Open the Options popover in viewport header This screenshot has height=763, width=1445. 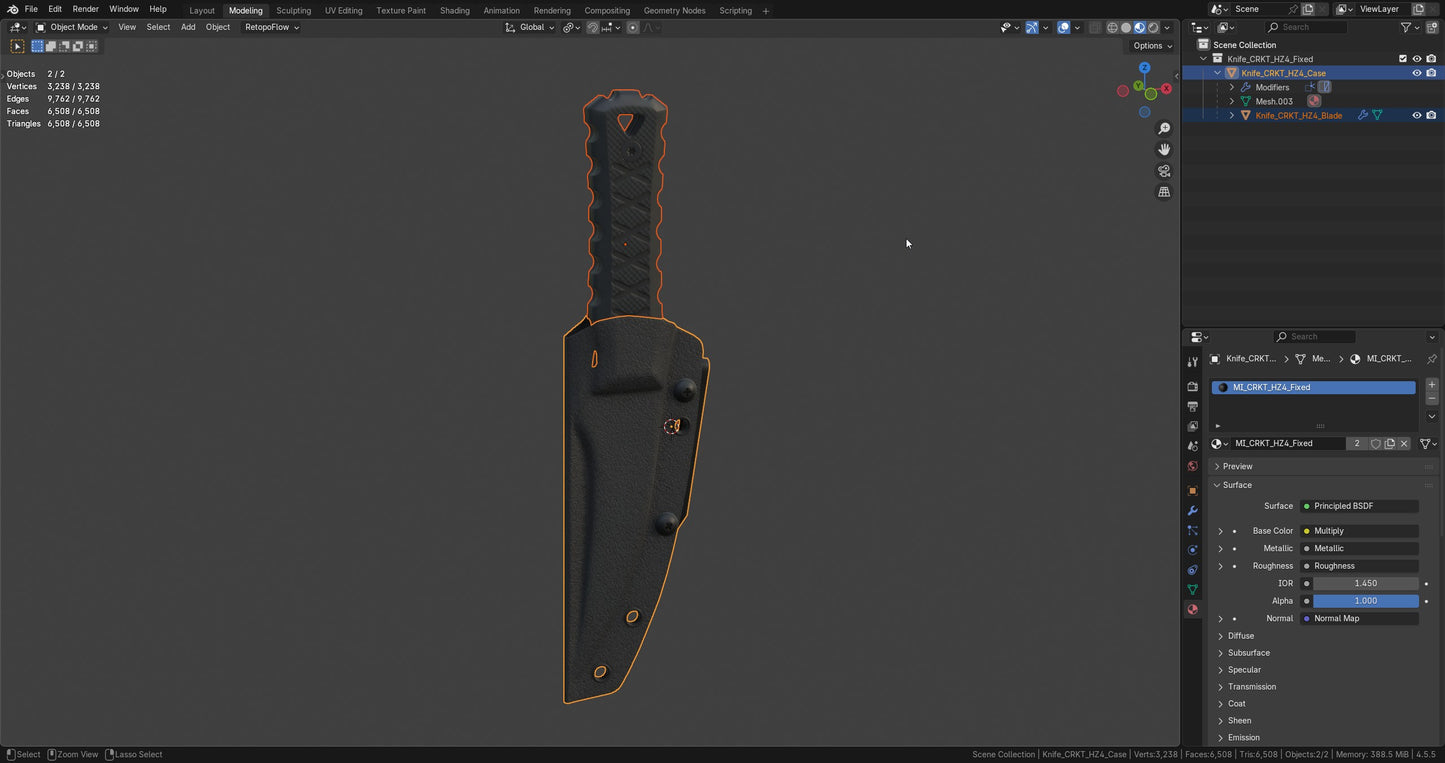pyautogui.click(x=1150, y=45)
